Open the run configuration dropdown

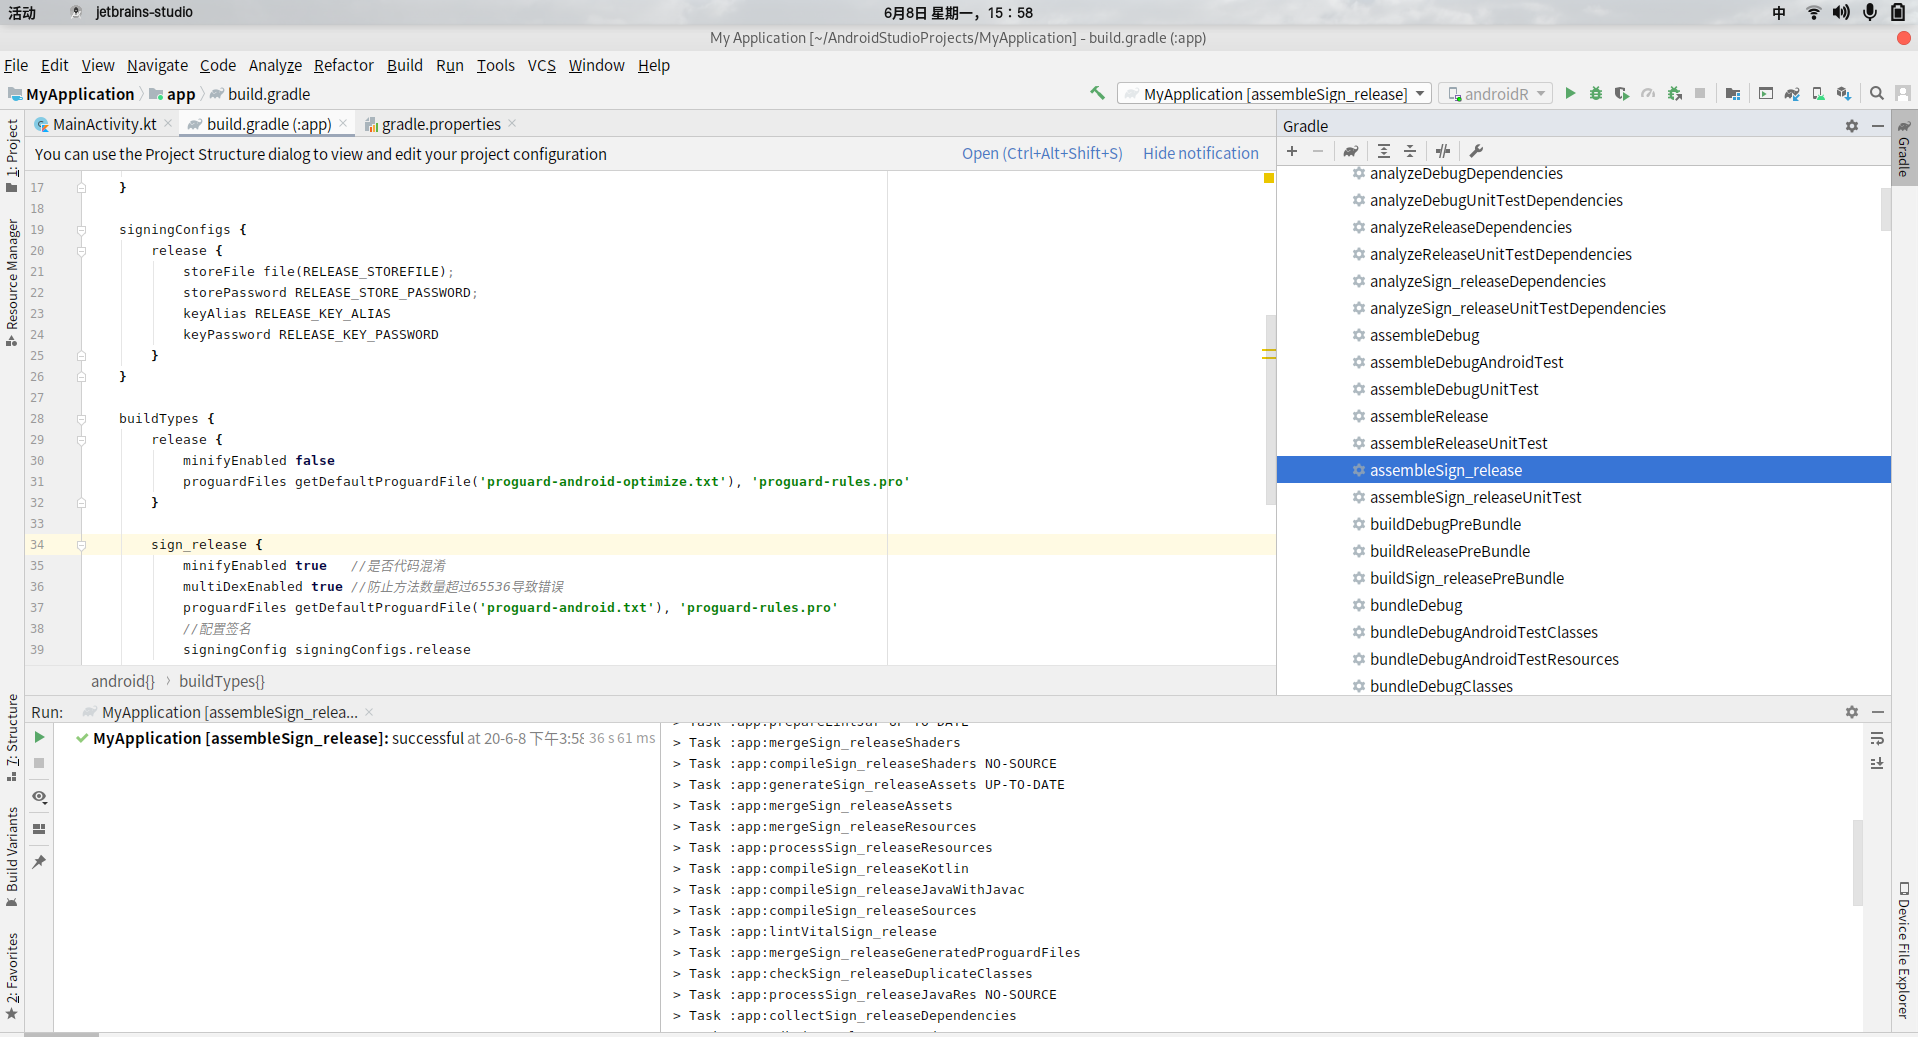[x=1275, y=94]
